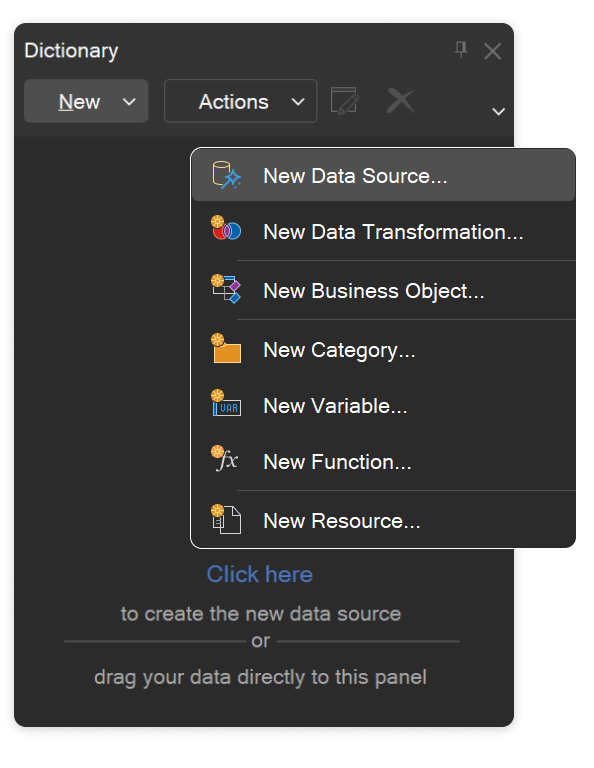Click the New Data Source database icon
Viewport: 594px width, 768px height.
(x=226, y=175)
